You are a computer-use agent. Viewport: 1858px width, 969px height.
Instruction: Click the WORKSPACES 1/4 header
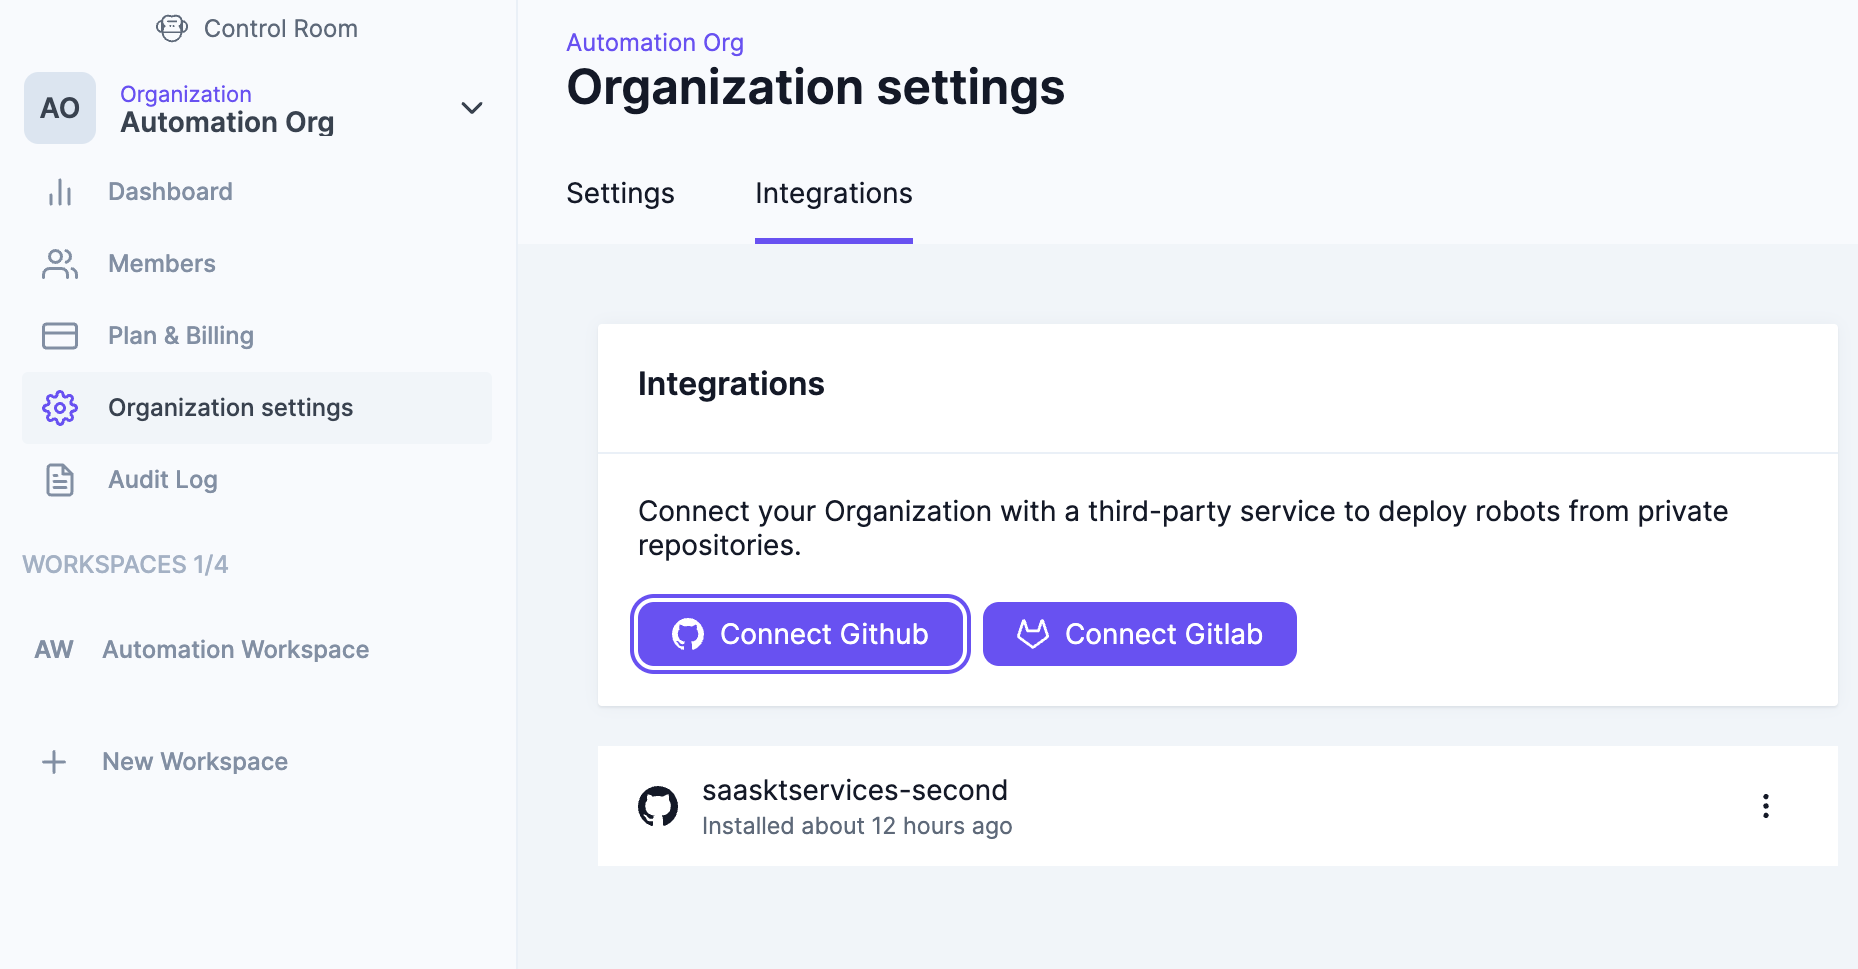[125, 565]
